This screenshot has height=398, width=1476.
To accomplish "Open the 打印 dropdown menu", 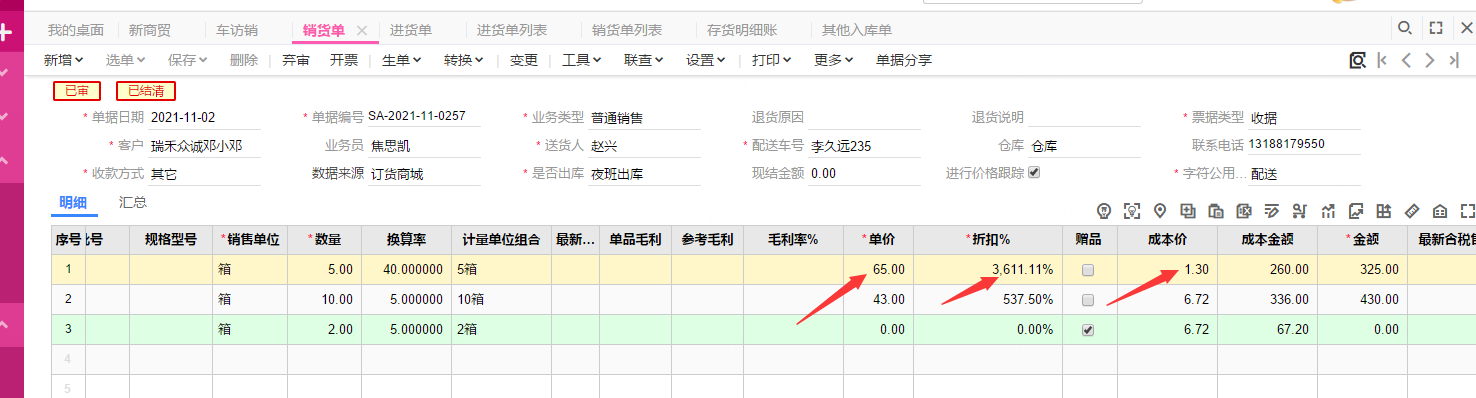I will pyautogui.click(x=772, y=60).
